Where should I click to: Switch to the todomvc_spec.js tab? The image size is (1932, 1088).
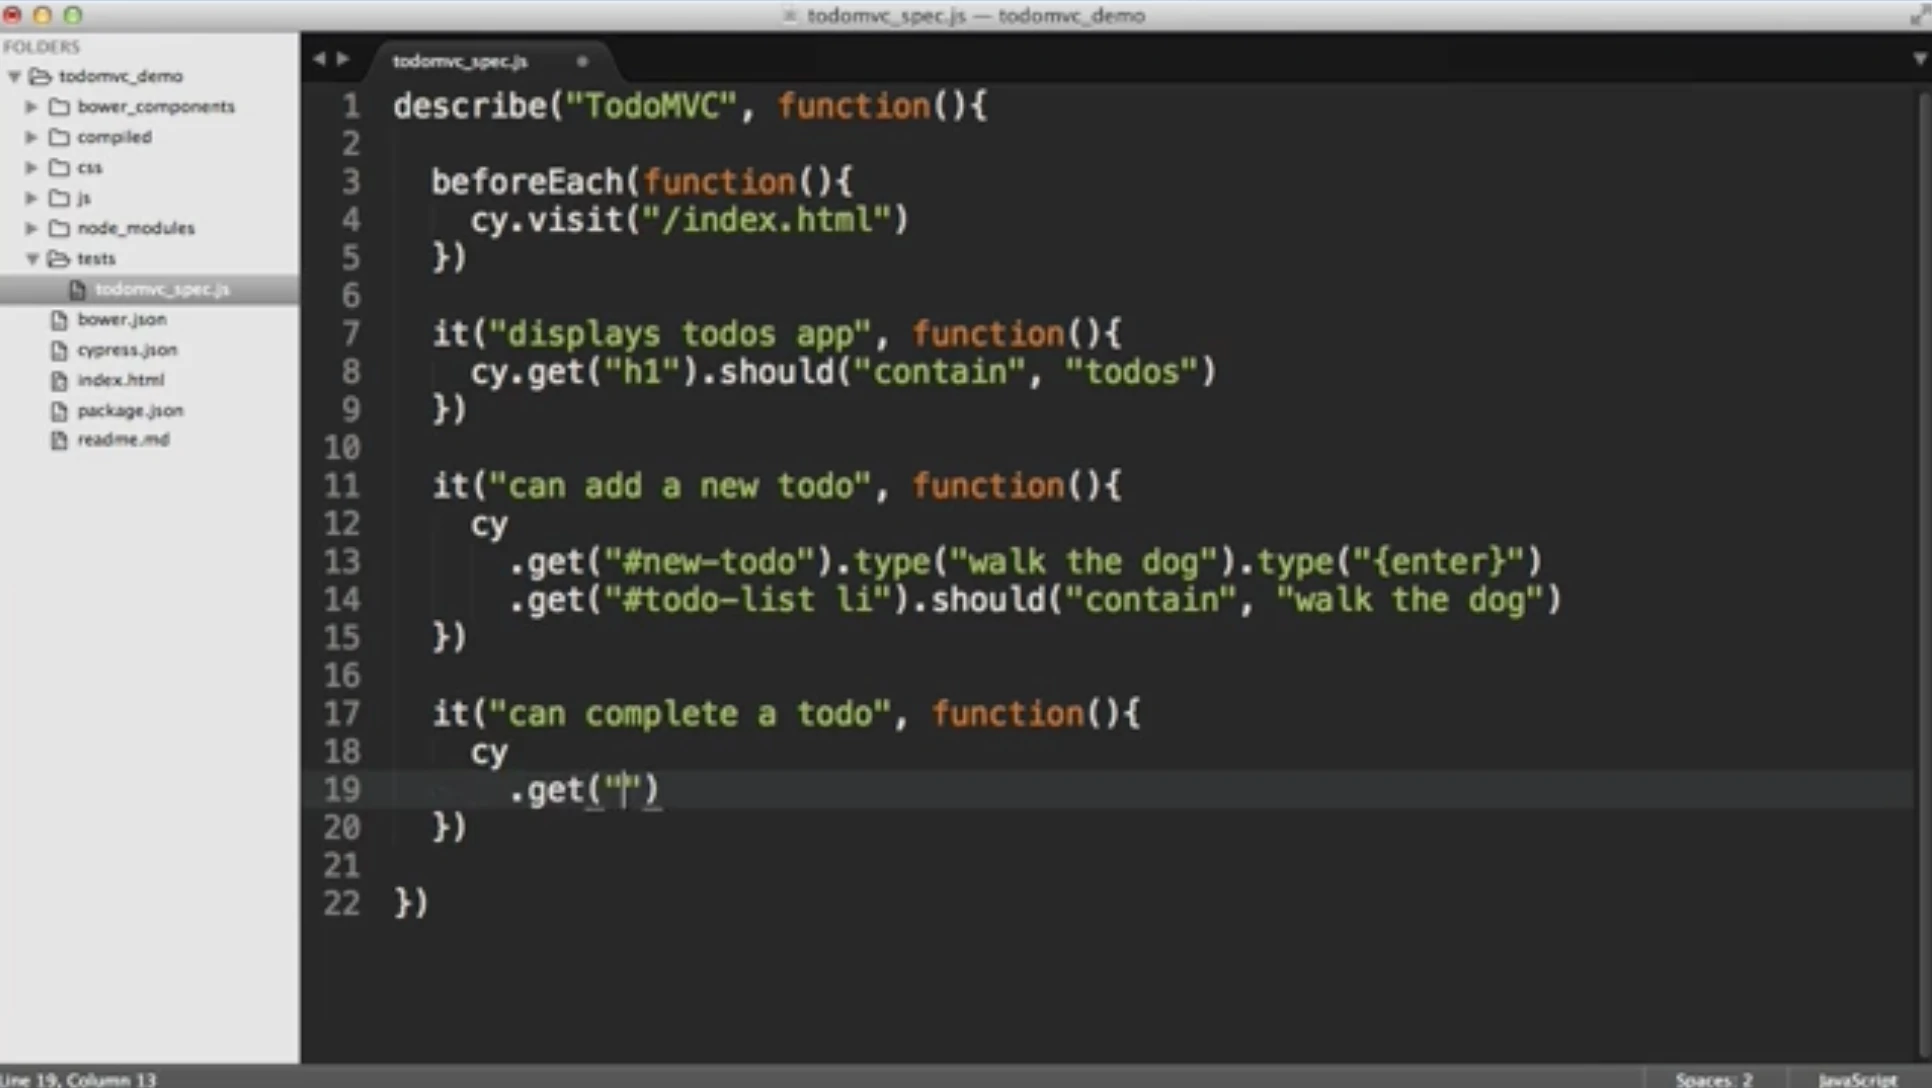[460, 61]
